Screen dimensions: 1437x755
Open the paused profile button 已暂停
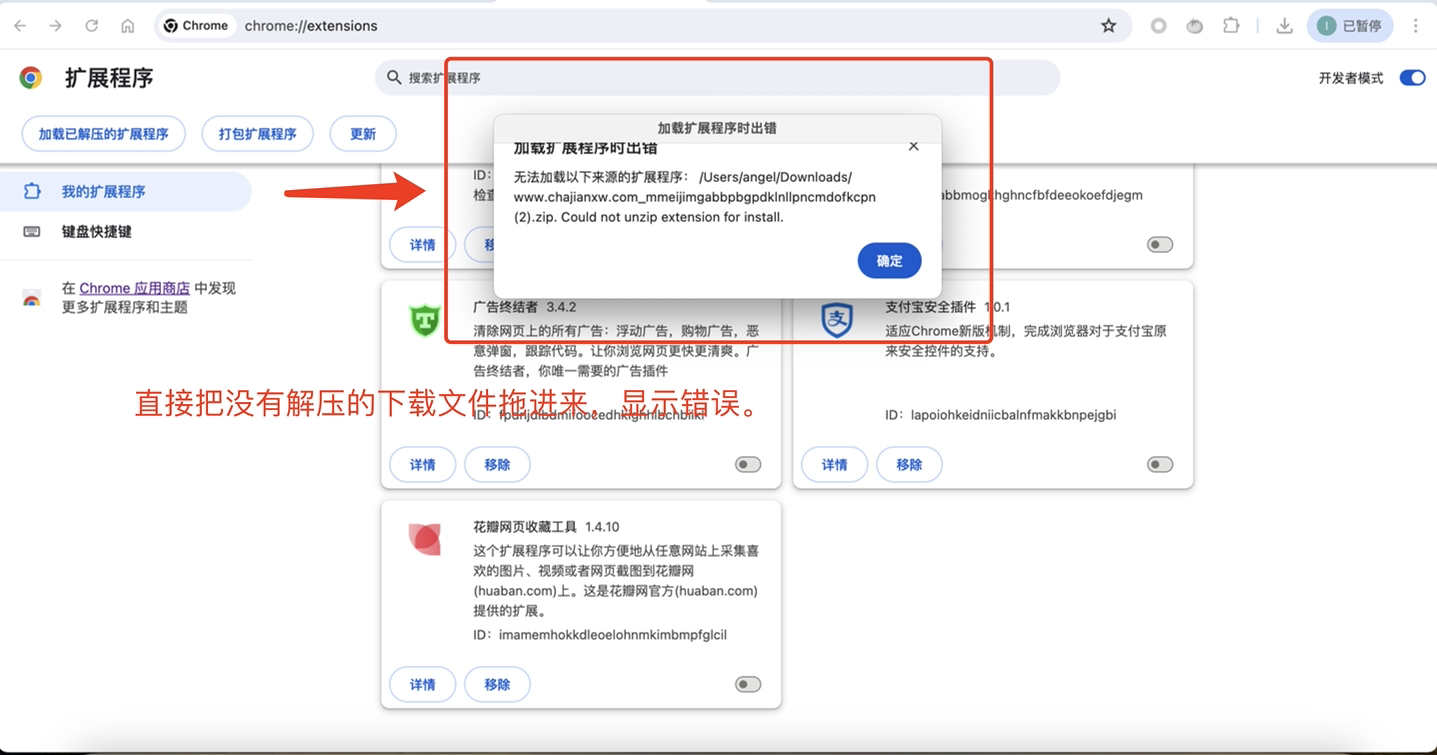pos(1349,26)
